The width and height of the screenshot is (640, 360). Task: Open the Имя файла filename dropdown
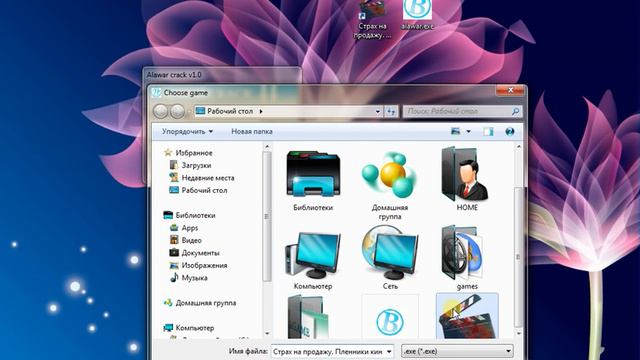pyautogui.click(x=389, y=351)
